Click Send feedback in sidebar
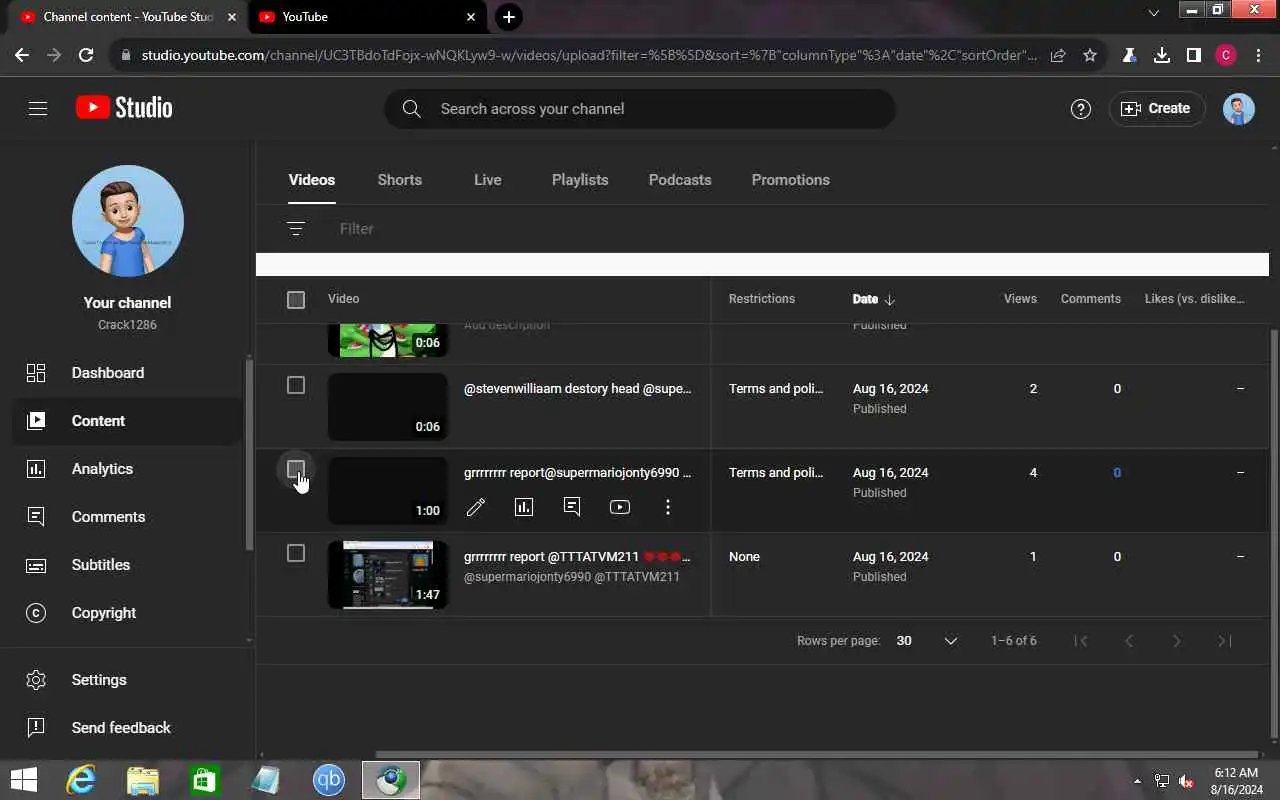 tap(127, 728)
